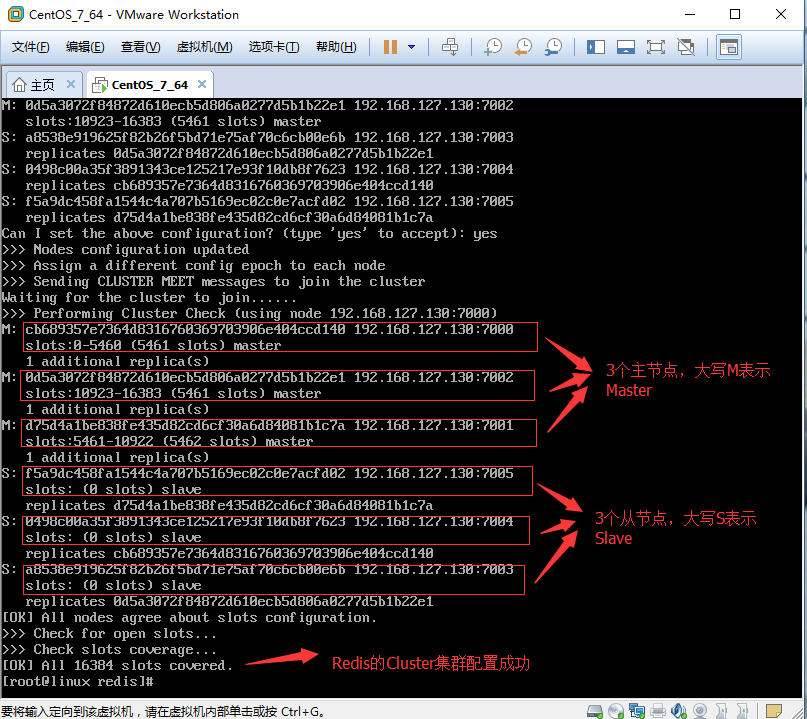This screenshot has width=807, height=719.
Task: Toggle the library sidebar panel
Action: pyautogui.click(x=595, y=47)
